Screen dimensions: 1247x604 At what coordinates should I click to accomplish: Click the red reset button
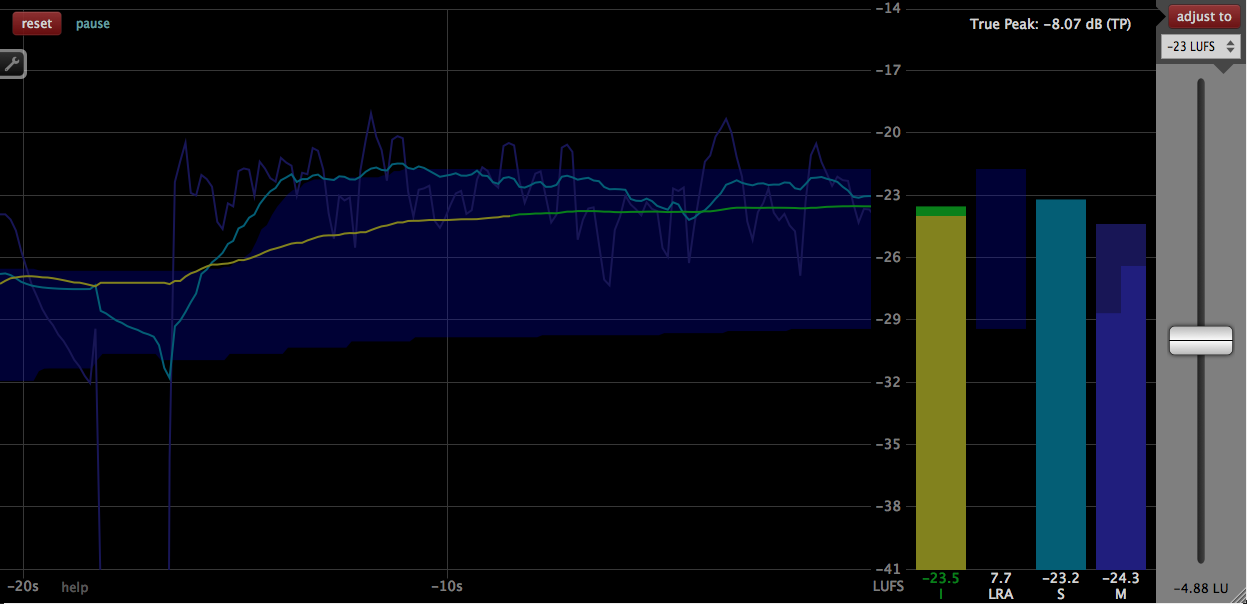pos(37,24)
